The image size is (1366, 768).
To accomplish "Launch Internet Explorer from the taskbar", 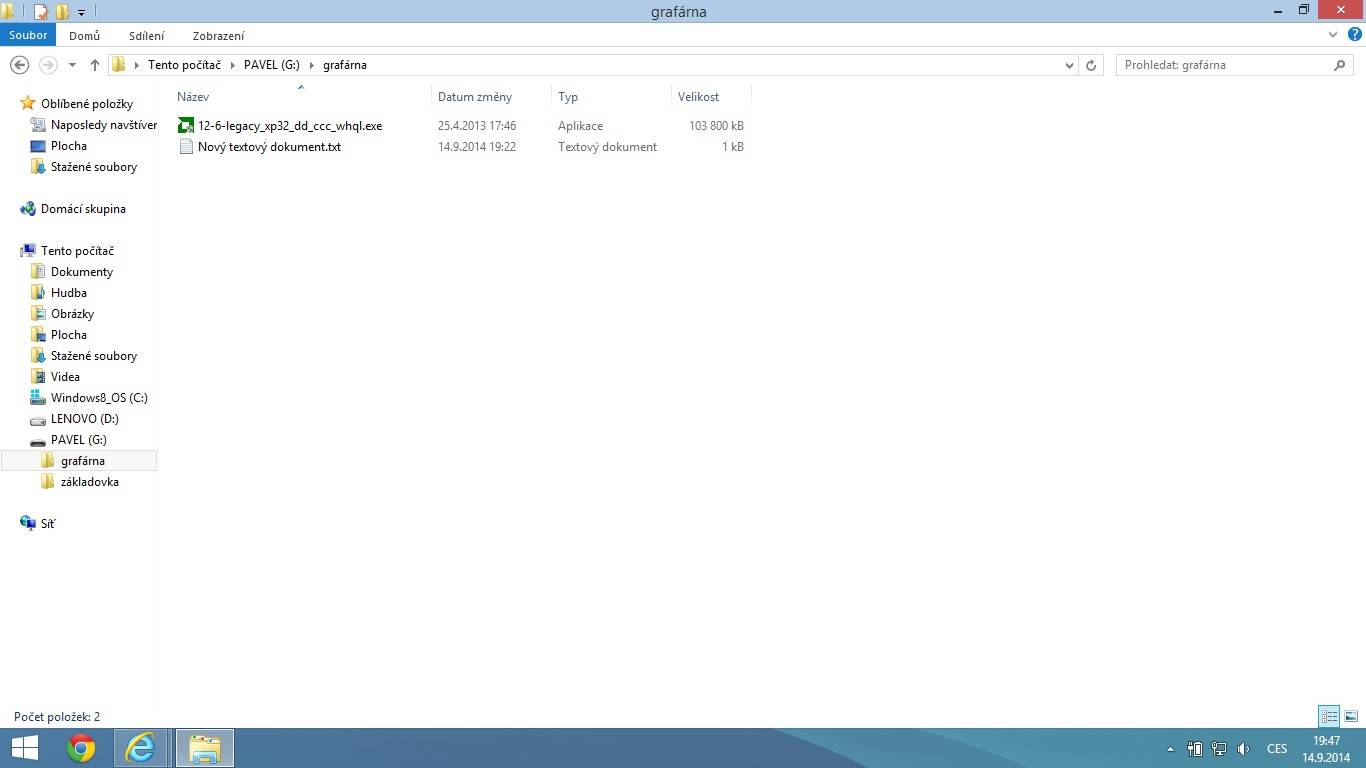I will [140, 748].
